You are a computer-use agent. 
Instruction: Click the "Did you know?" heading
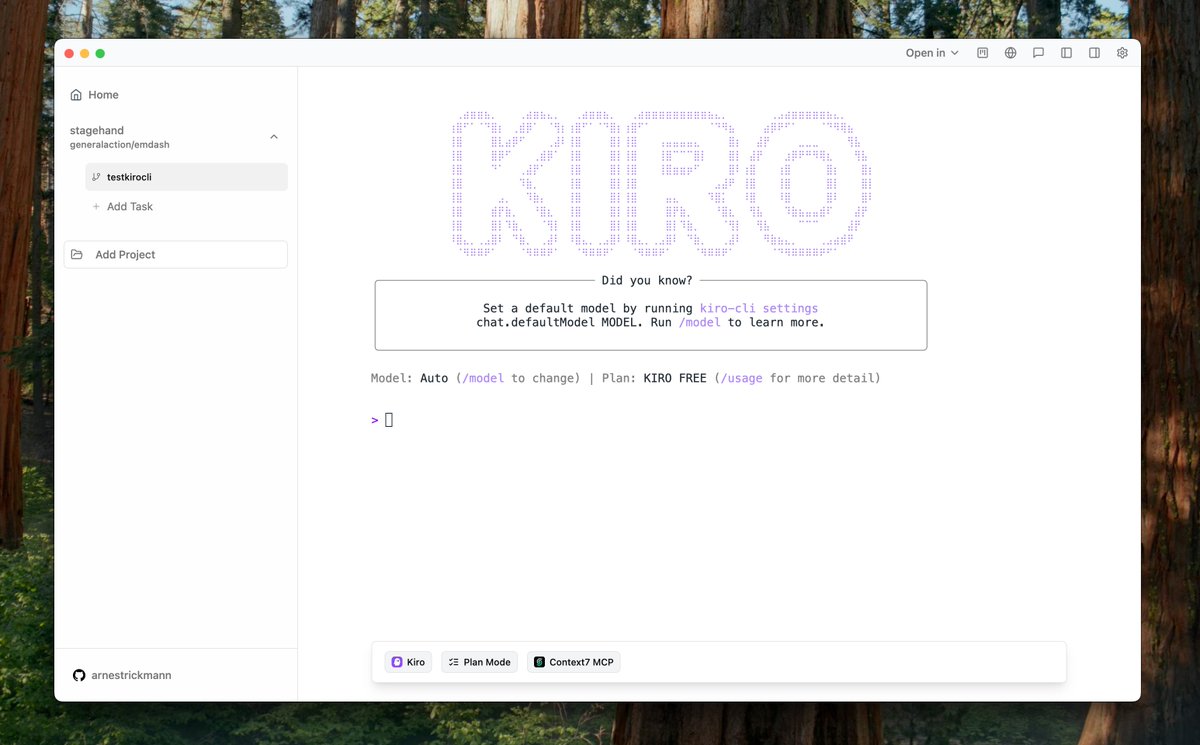647,280
